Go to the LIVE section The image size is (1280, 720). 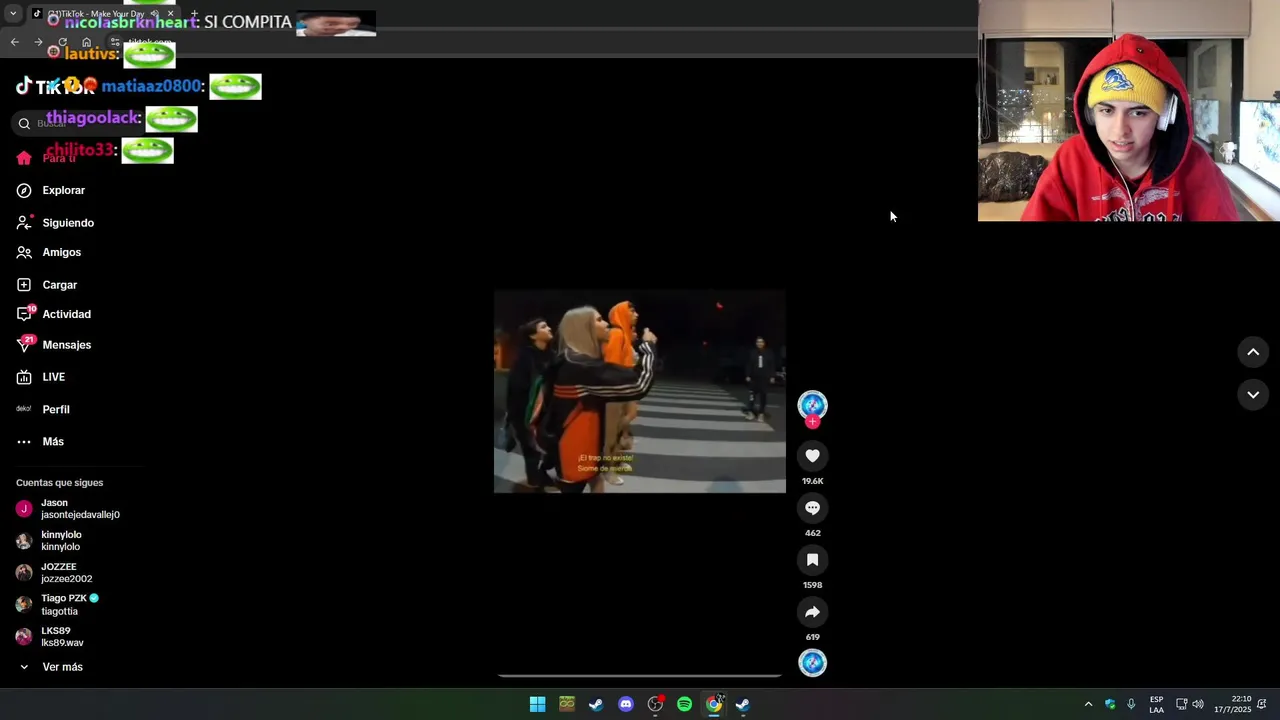click(41, 377)
